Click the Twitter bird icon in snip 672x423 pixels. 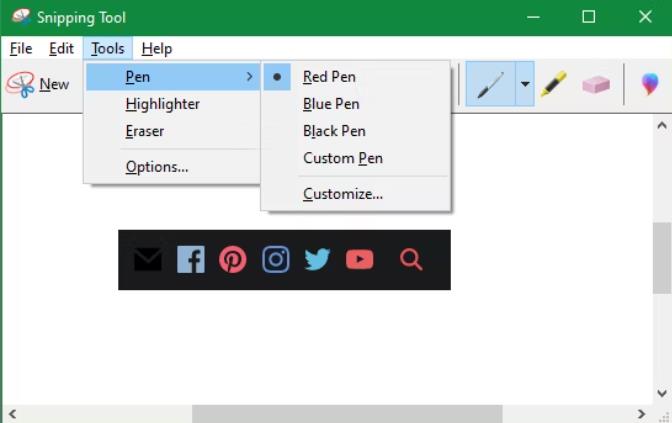[x=317, y=259]
